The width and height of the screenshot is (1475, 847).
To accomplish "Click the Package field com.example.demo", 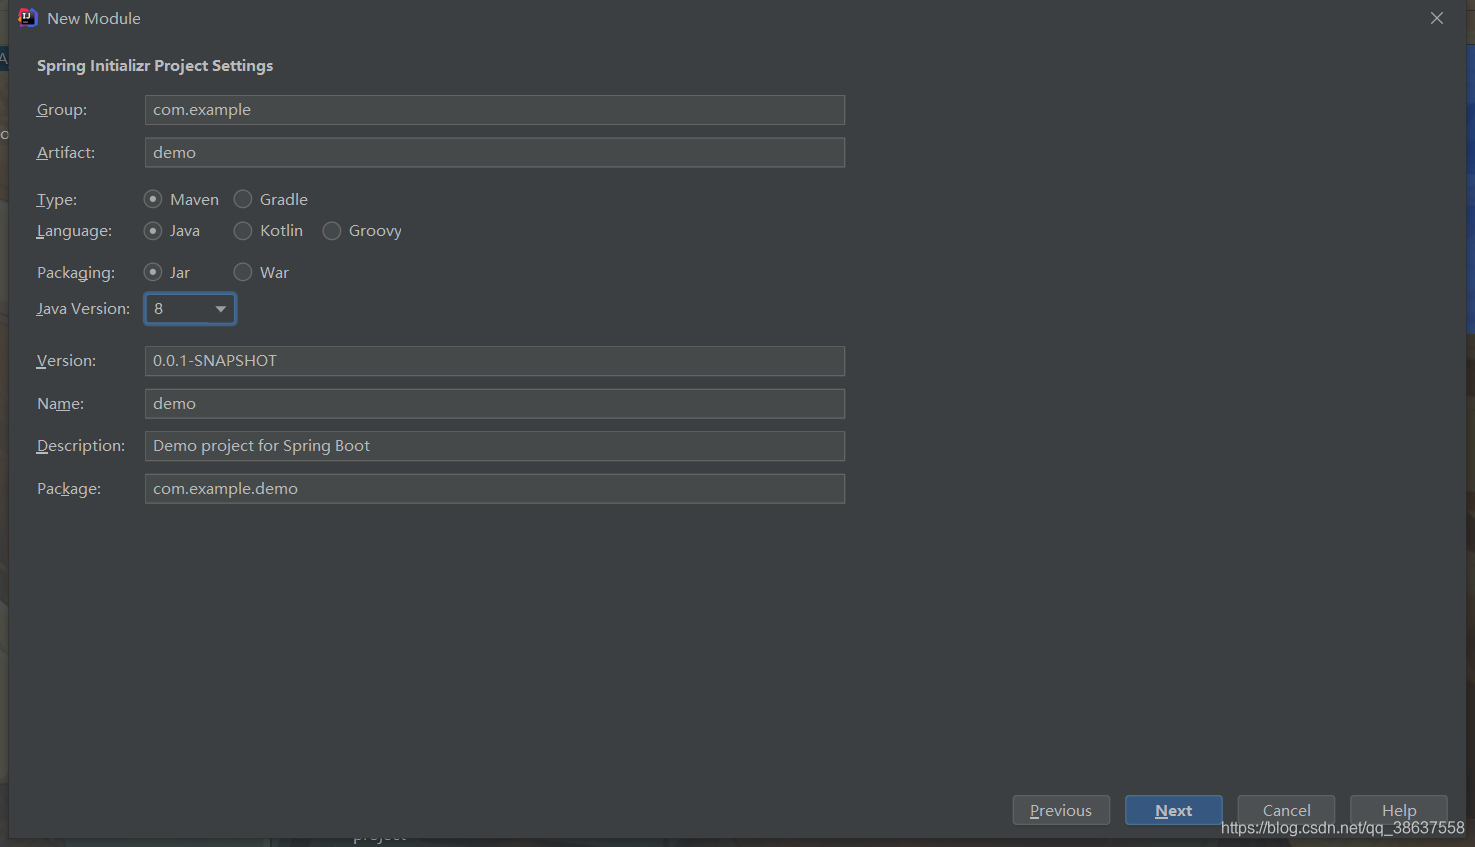I will point(495,489).
